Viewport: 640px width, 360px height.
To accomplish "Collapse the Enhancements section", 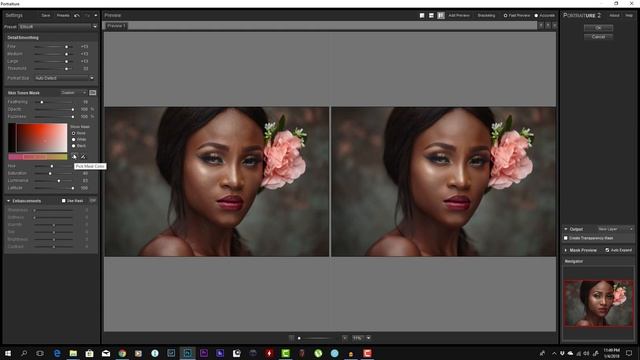I will click(9, 201).
